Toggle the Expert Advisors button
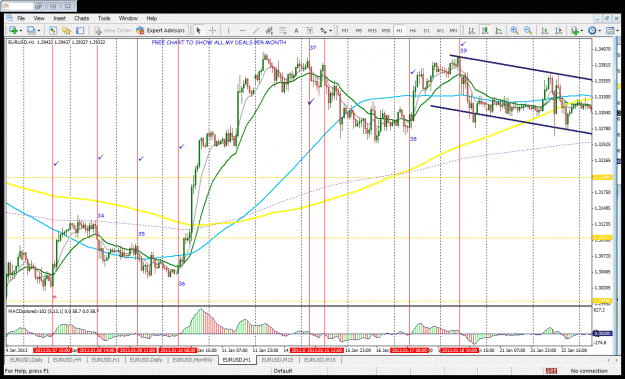Screen dimensions: 625x379 point(161,30)
